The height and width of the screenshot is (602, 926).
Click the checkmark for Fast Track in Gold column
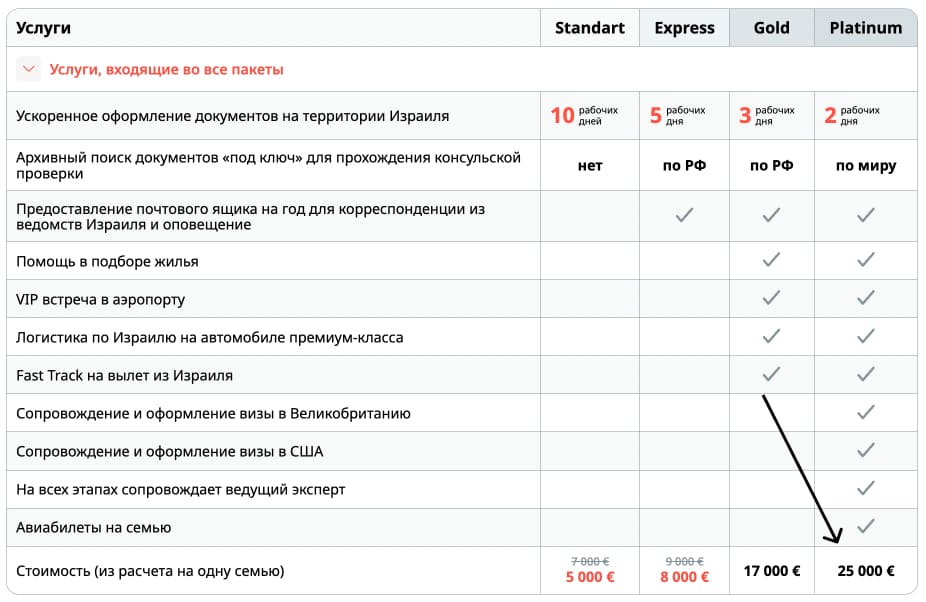click(771, 374)
